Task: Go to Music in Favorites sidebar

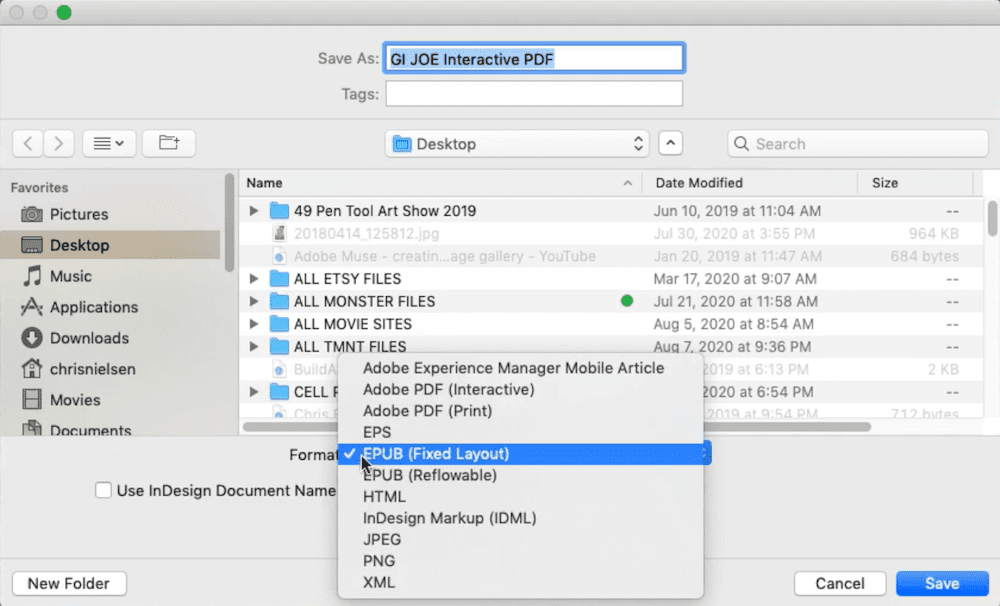Action: (x=70, y=276)
